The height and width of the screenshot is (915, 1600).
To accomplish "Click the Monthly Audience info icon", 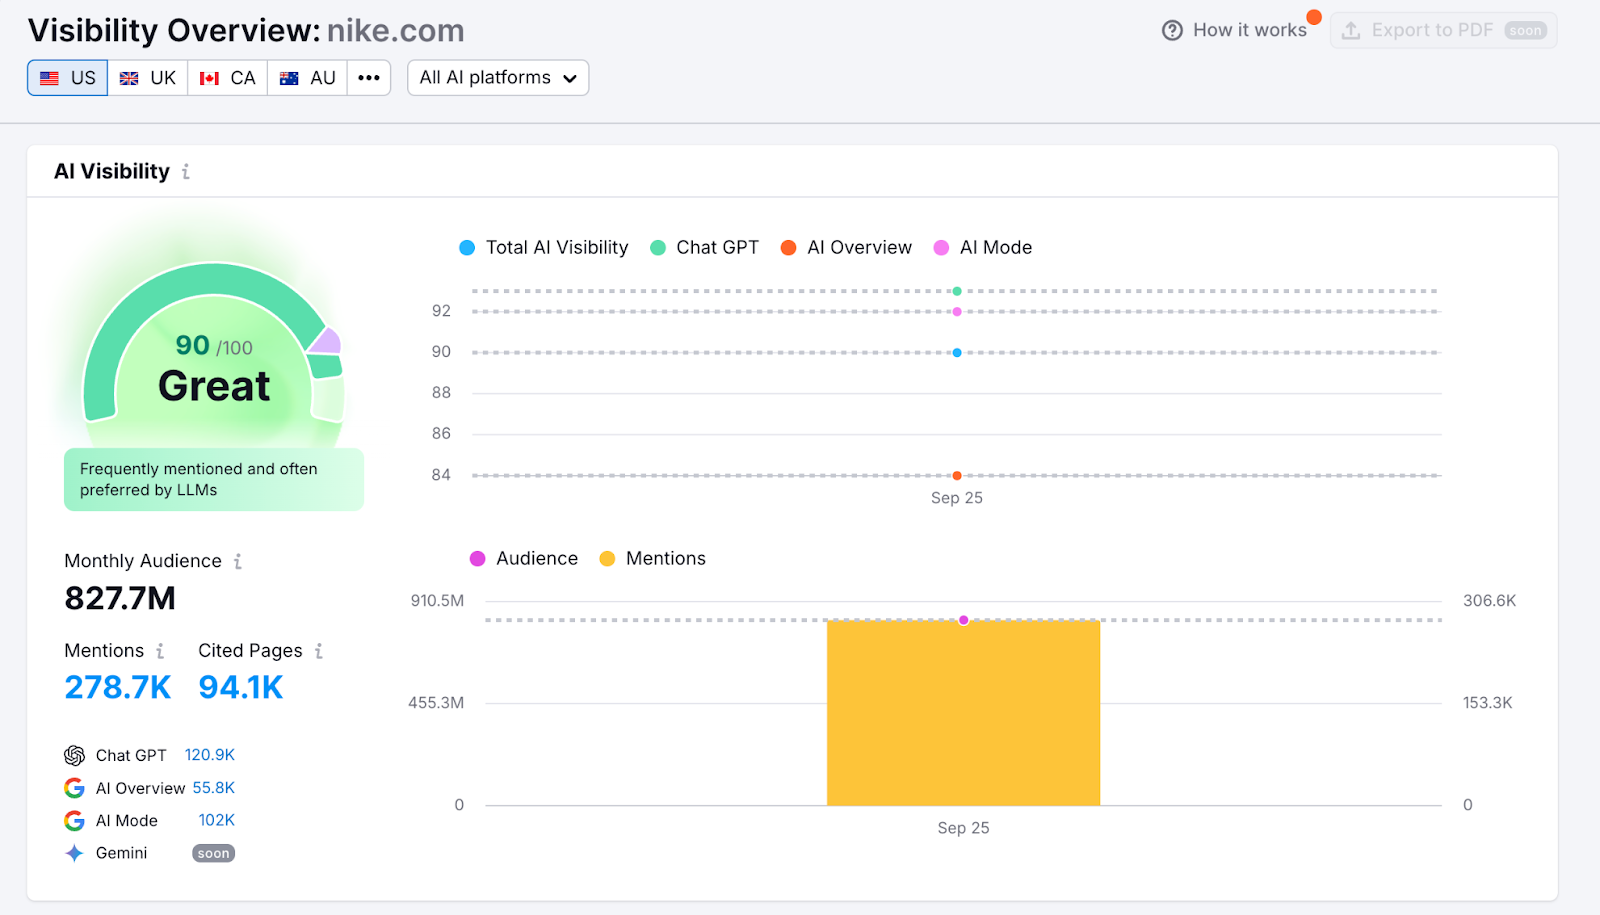I will pyautogui.click(x=238, y=562).
